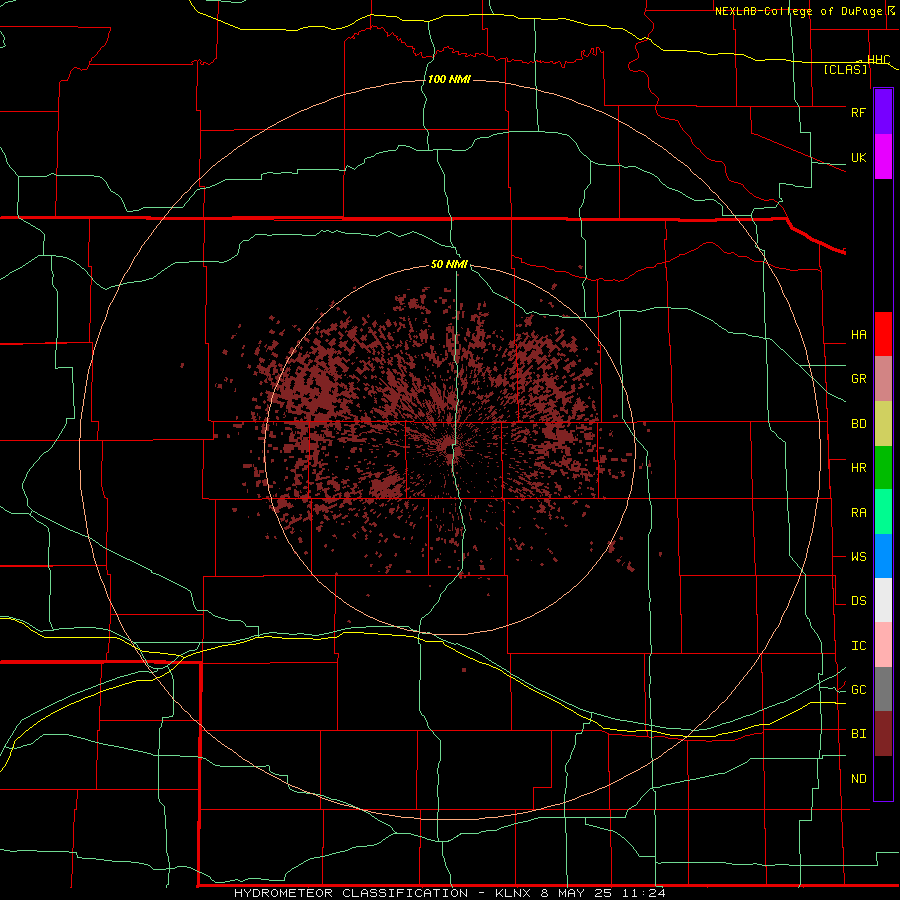Screen dimensions: 900x900
Task: Click the magenta UK color swatch
Action: 883,157
